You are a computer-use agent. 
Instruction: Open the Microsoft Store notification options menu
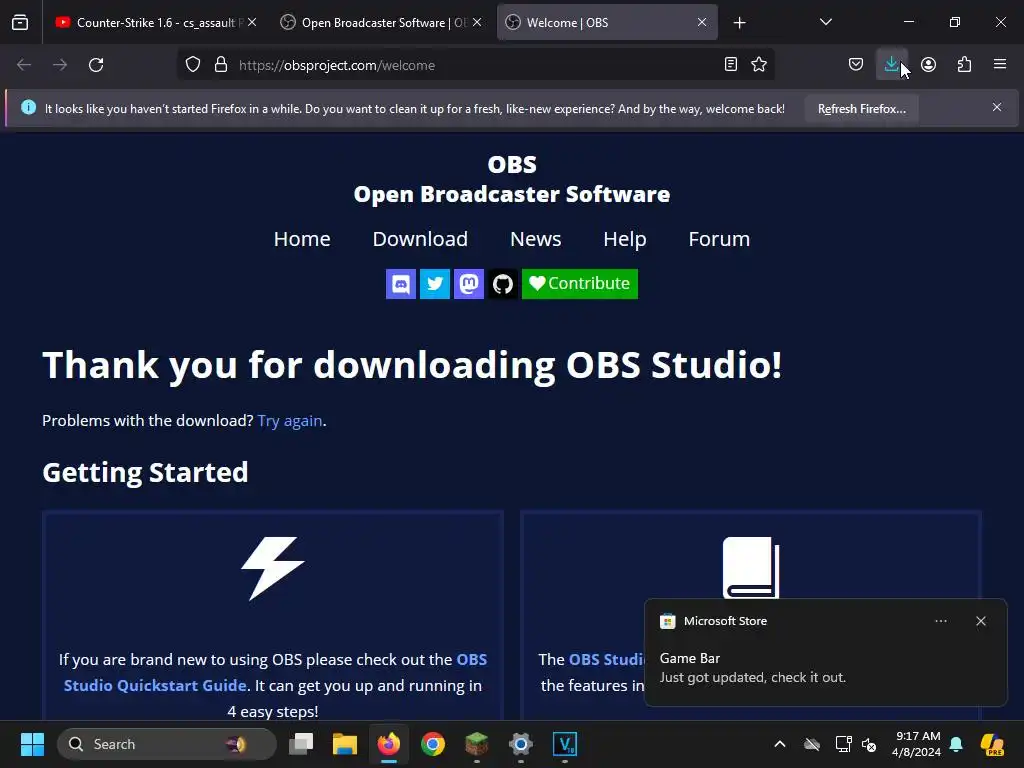(940, 621)
